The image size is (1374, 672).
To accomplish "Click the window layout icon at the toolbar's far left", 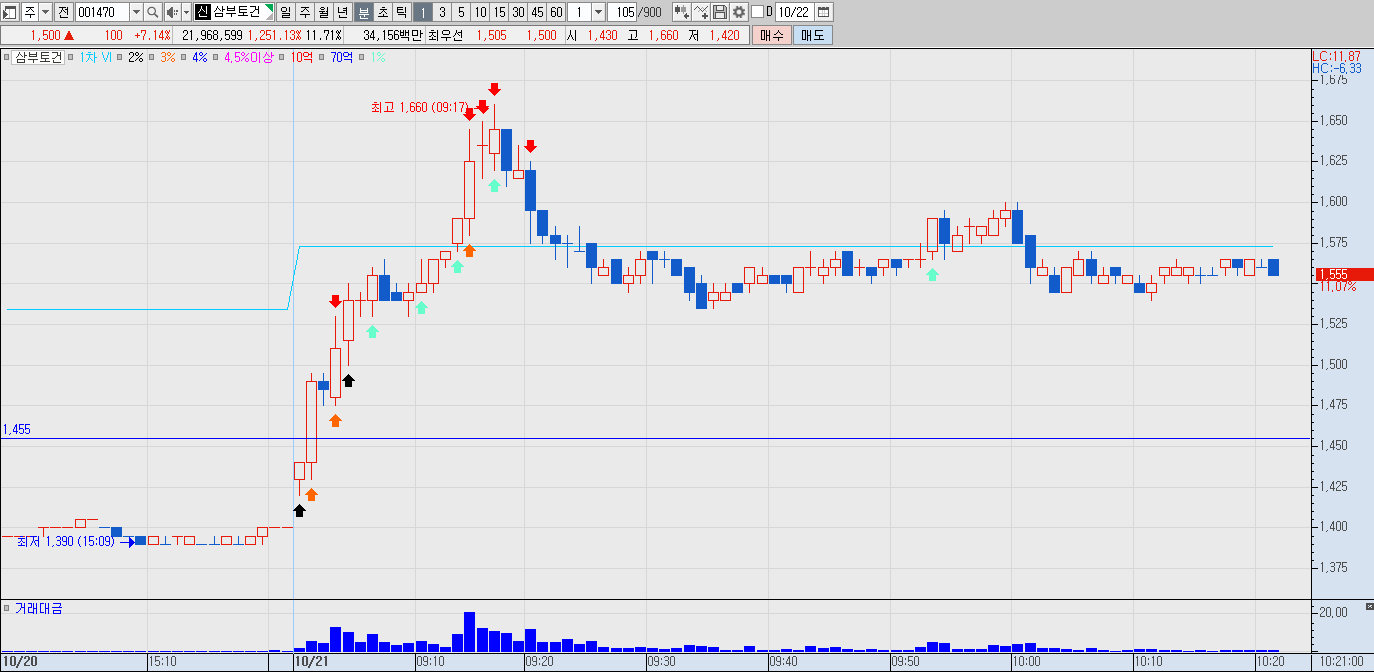I will pyautogui.click(x=9, y=12).
